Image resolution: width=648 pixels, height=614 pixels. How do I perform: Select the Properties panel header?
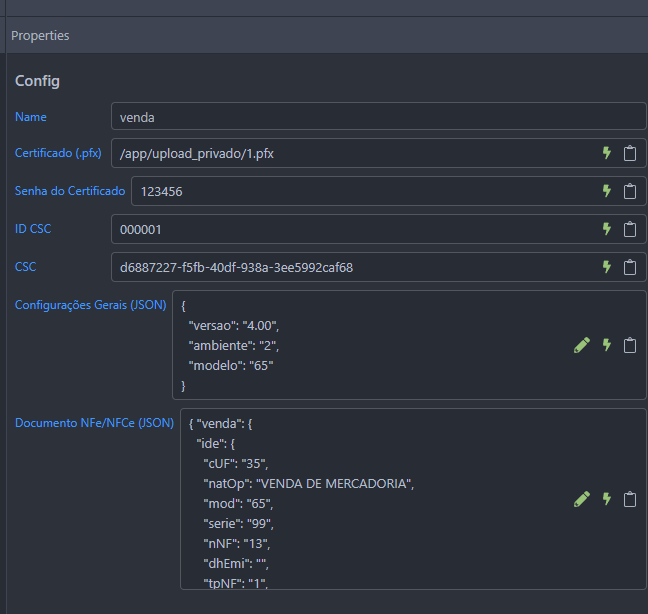coord(40,35)
